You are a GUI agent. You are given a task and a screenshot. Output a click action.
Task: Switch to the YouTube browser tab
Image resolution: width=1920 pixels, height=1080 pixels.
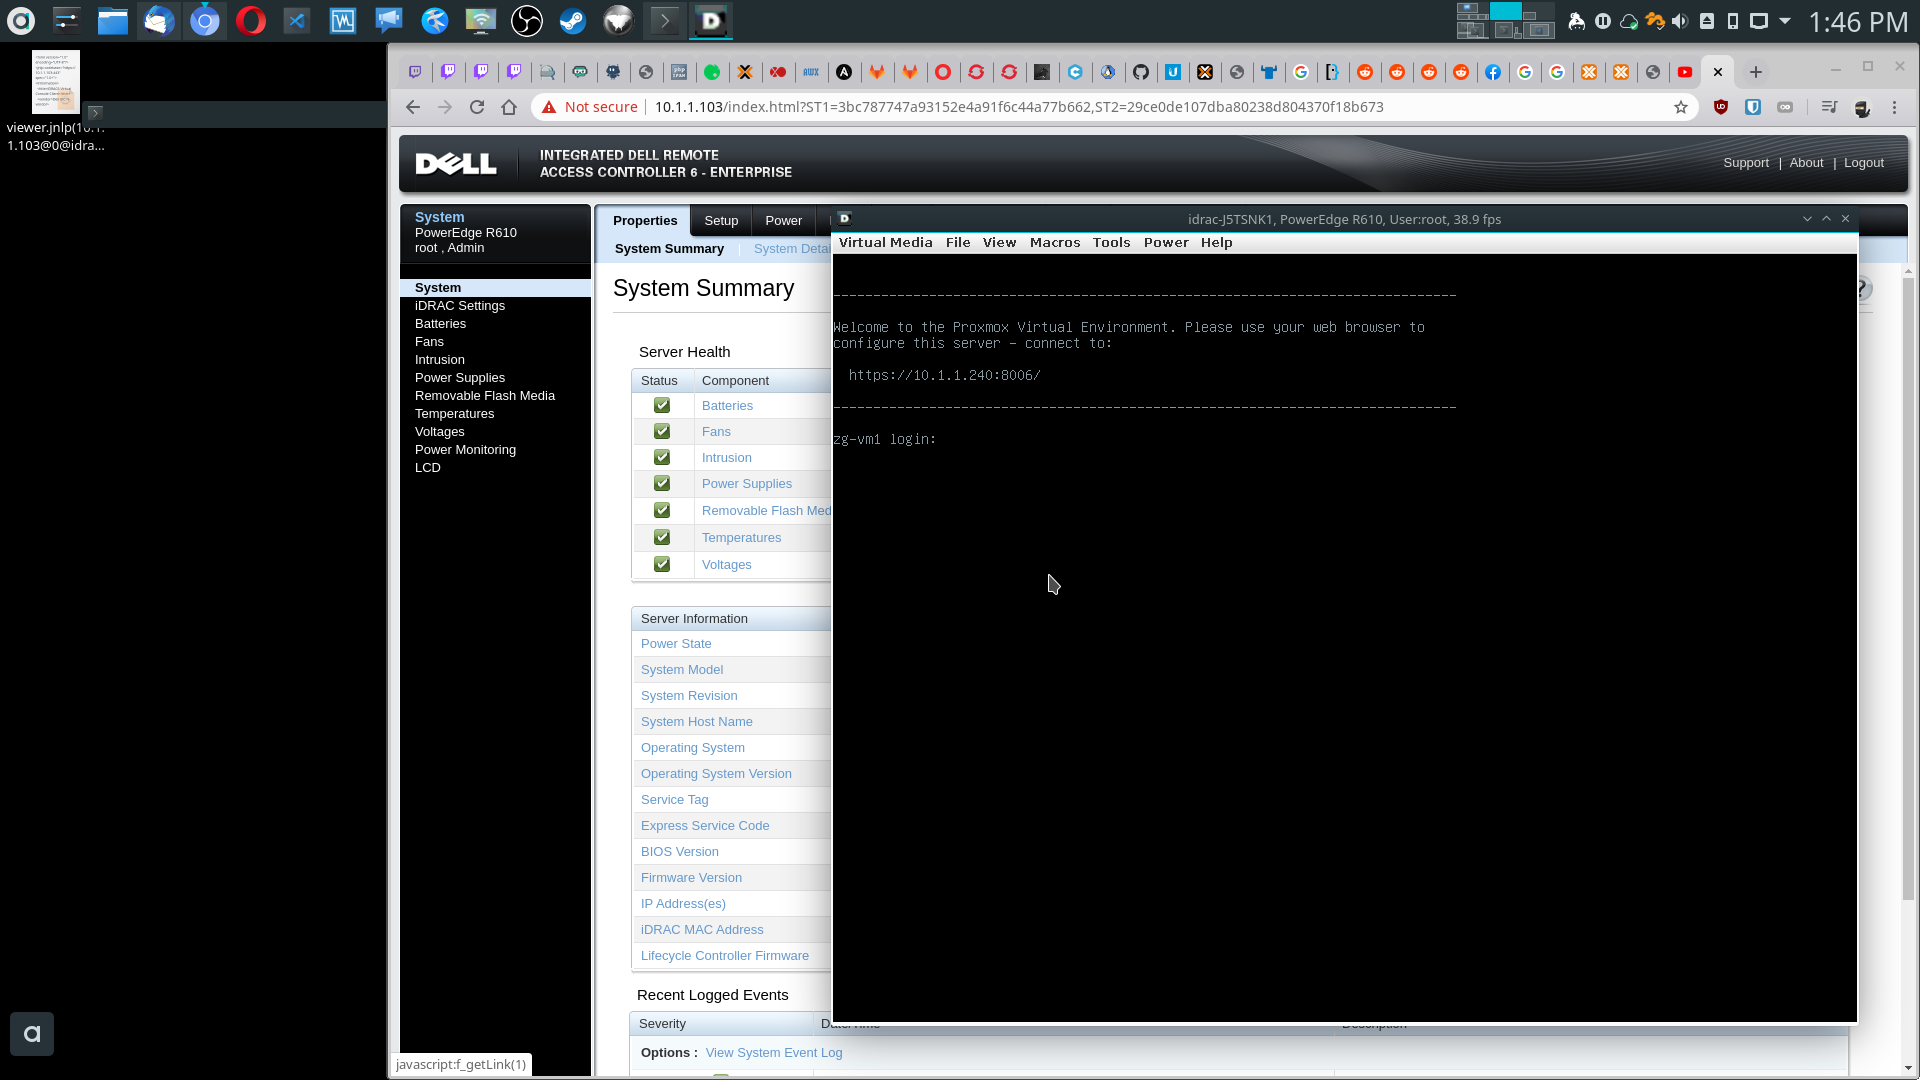coord(1685,72)
